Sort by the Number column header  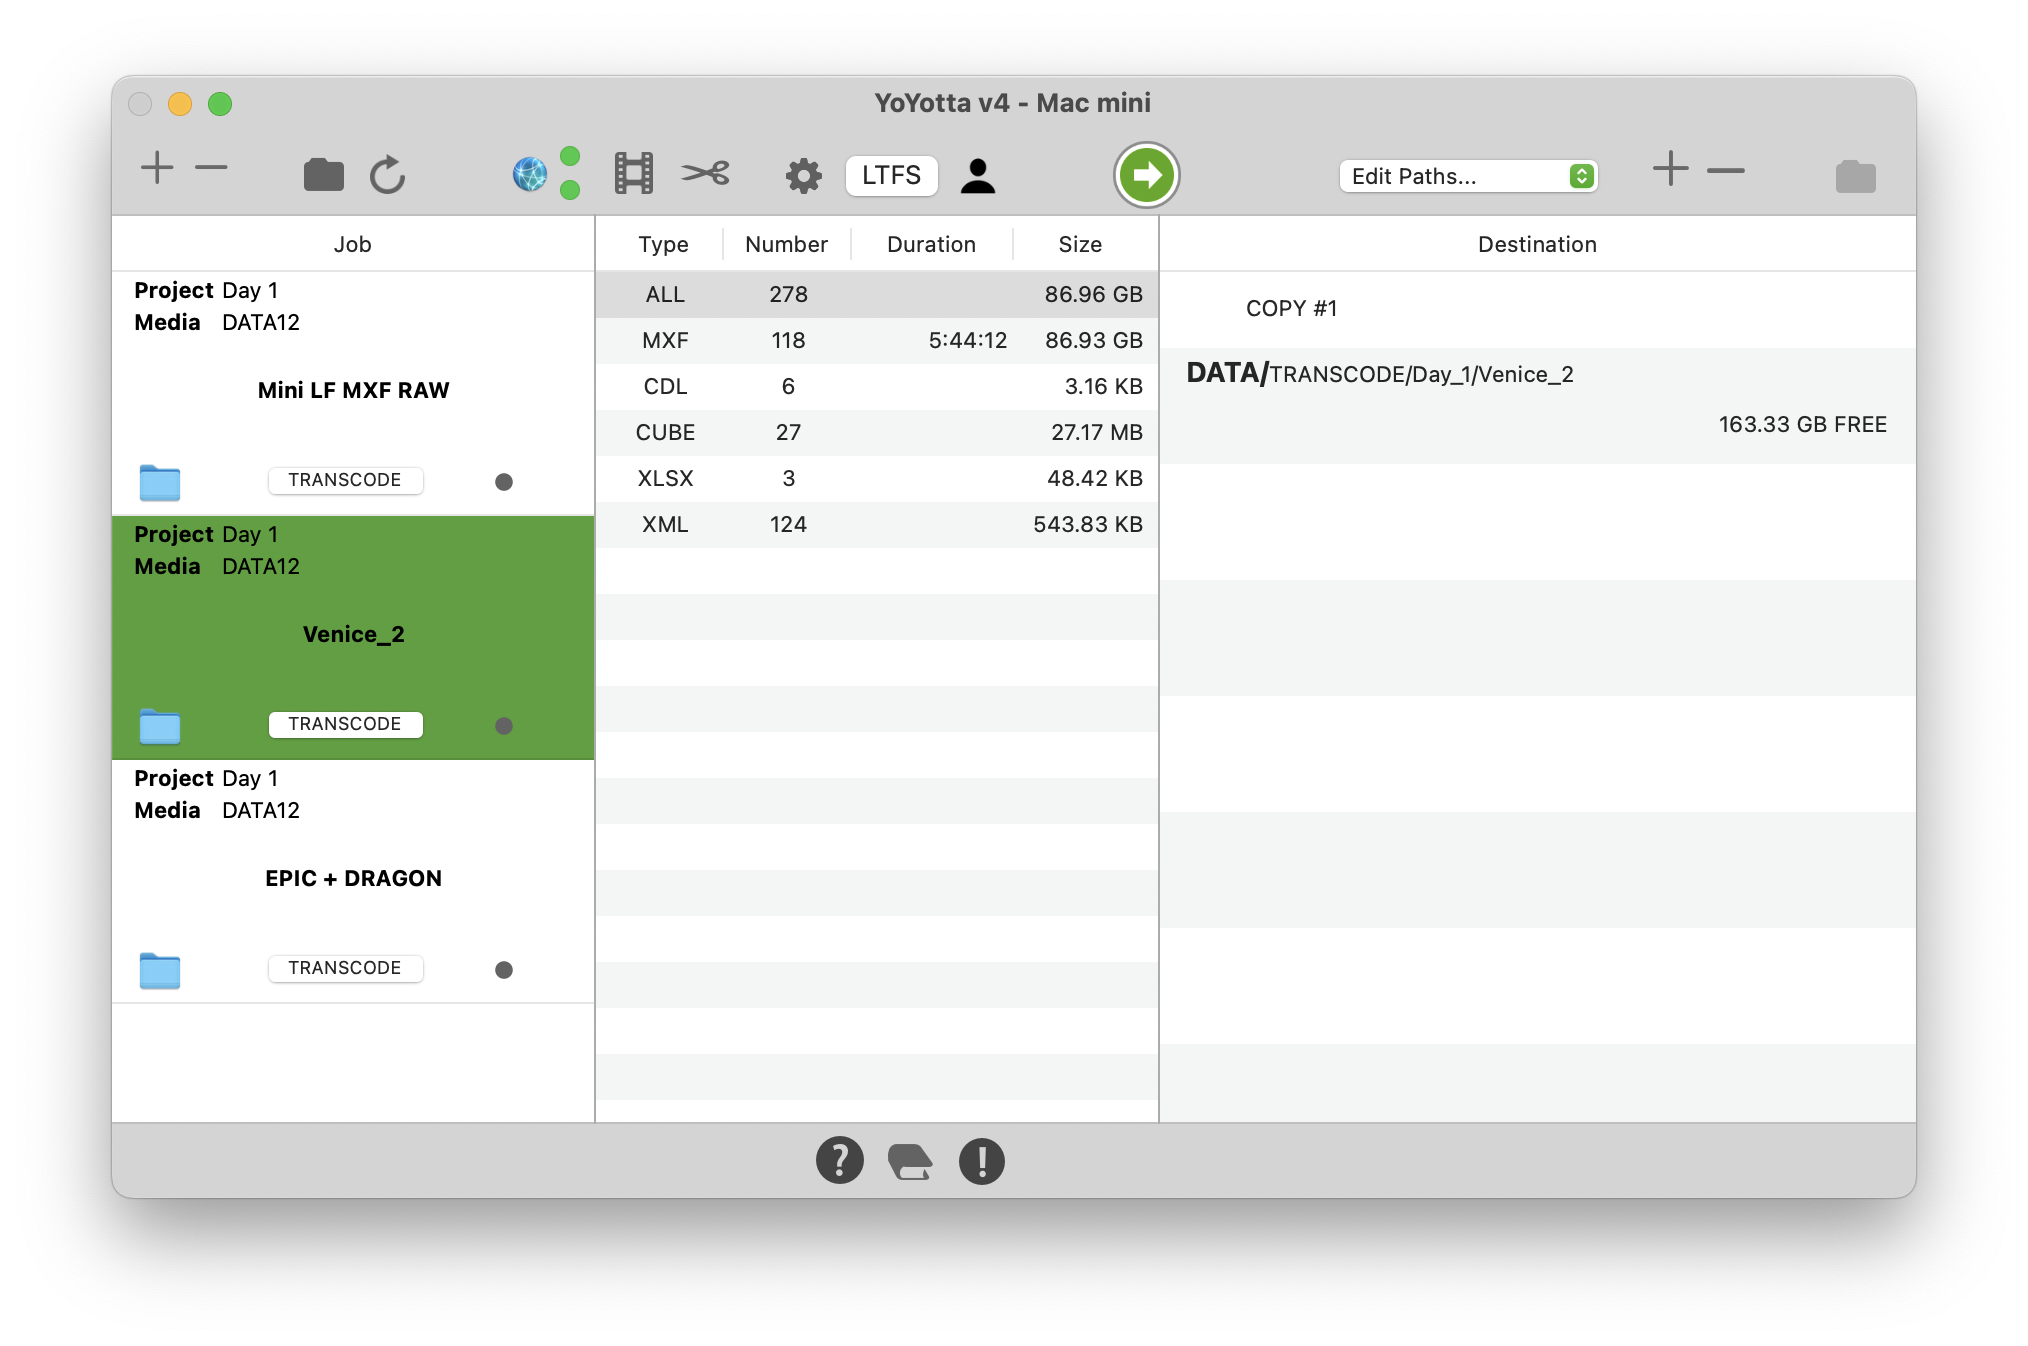(787, 244)
